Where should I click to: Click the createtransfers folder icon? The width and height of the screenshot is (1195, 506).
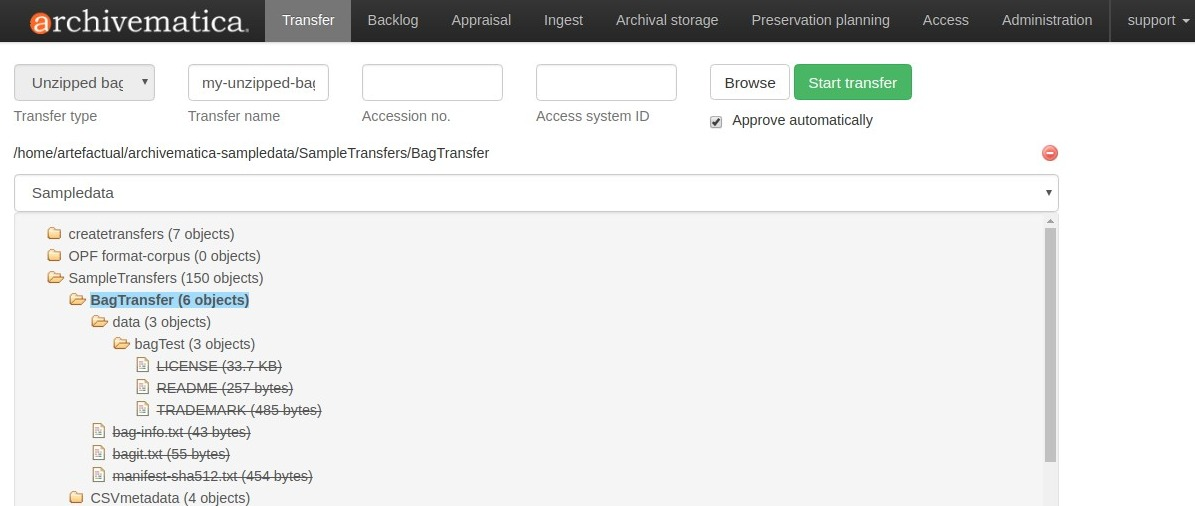(x=55, y=234)
